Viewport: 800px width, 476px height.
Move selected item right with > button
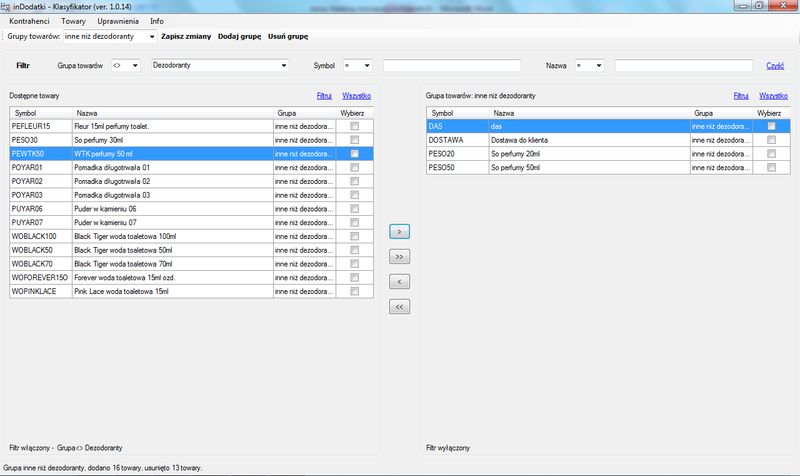click(399, 232)
